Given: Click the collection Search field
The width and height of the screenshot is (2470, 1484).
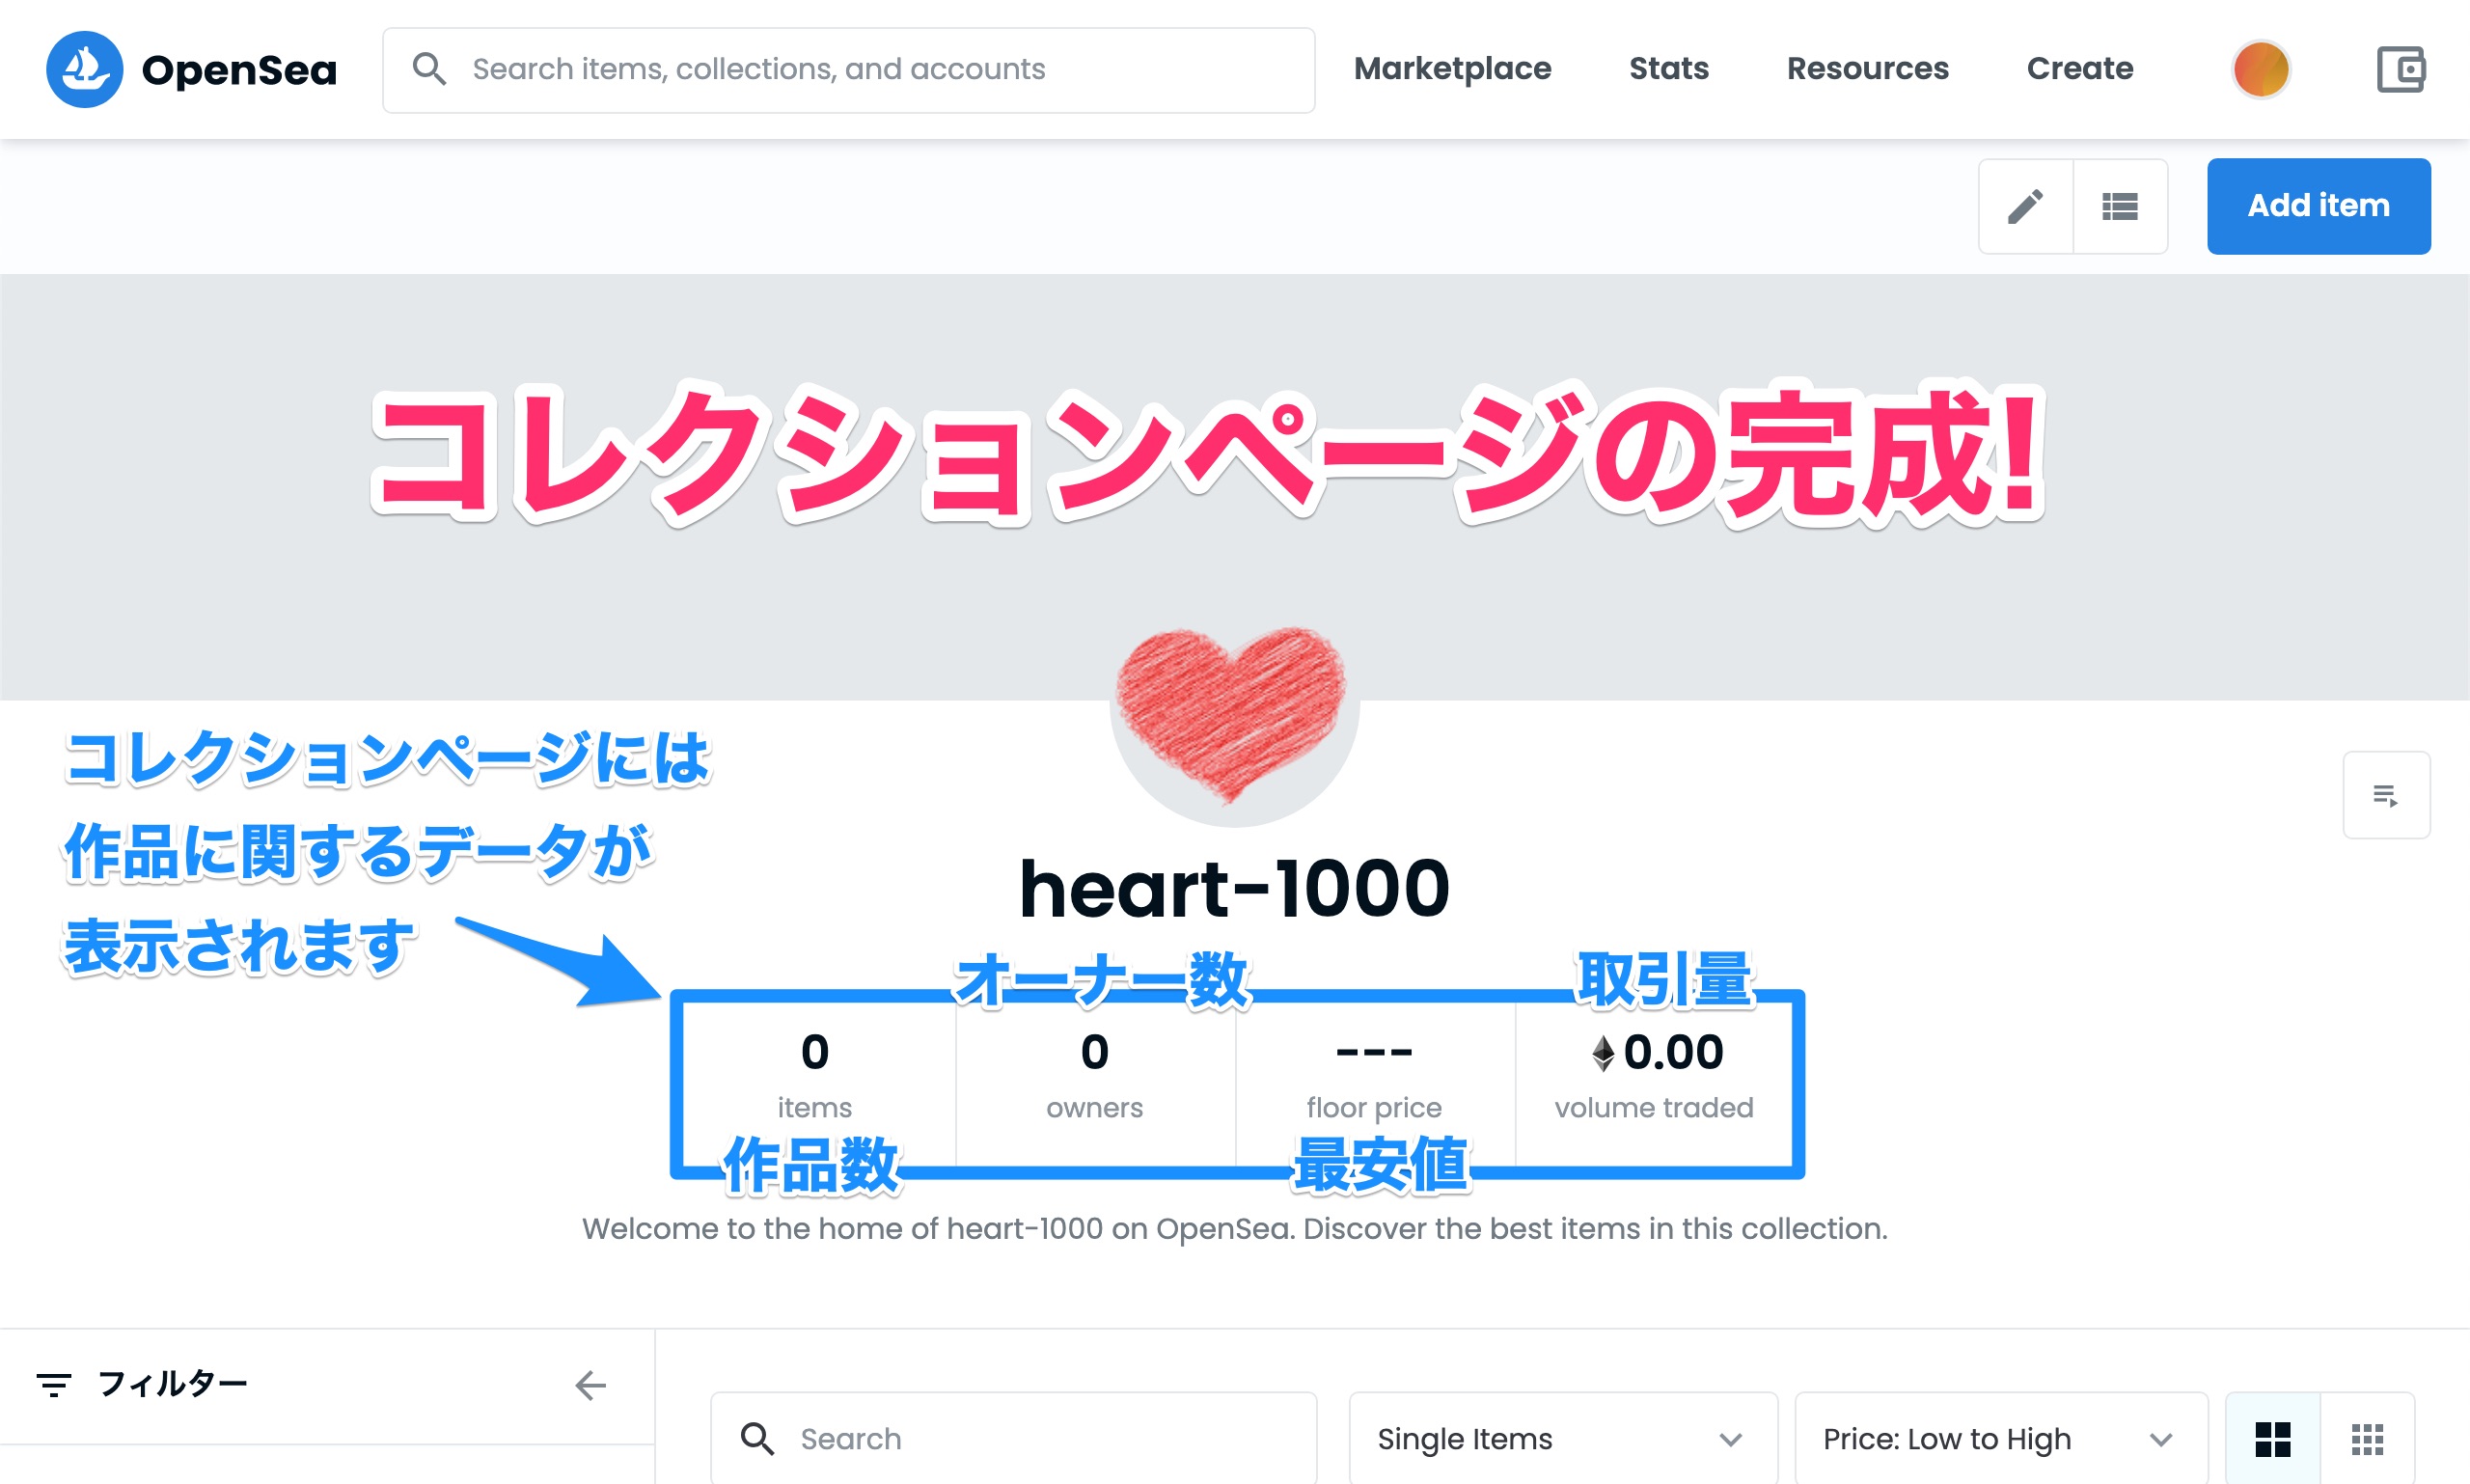Looking at the screenshot, I should pos(1013,1439).
